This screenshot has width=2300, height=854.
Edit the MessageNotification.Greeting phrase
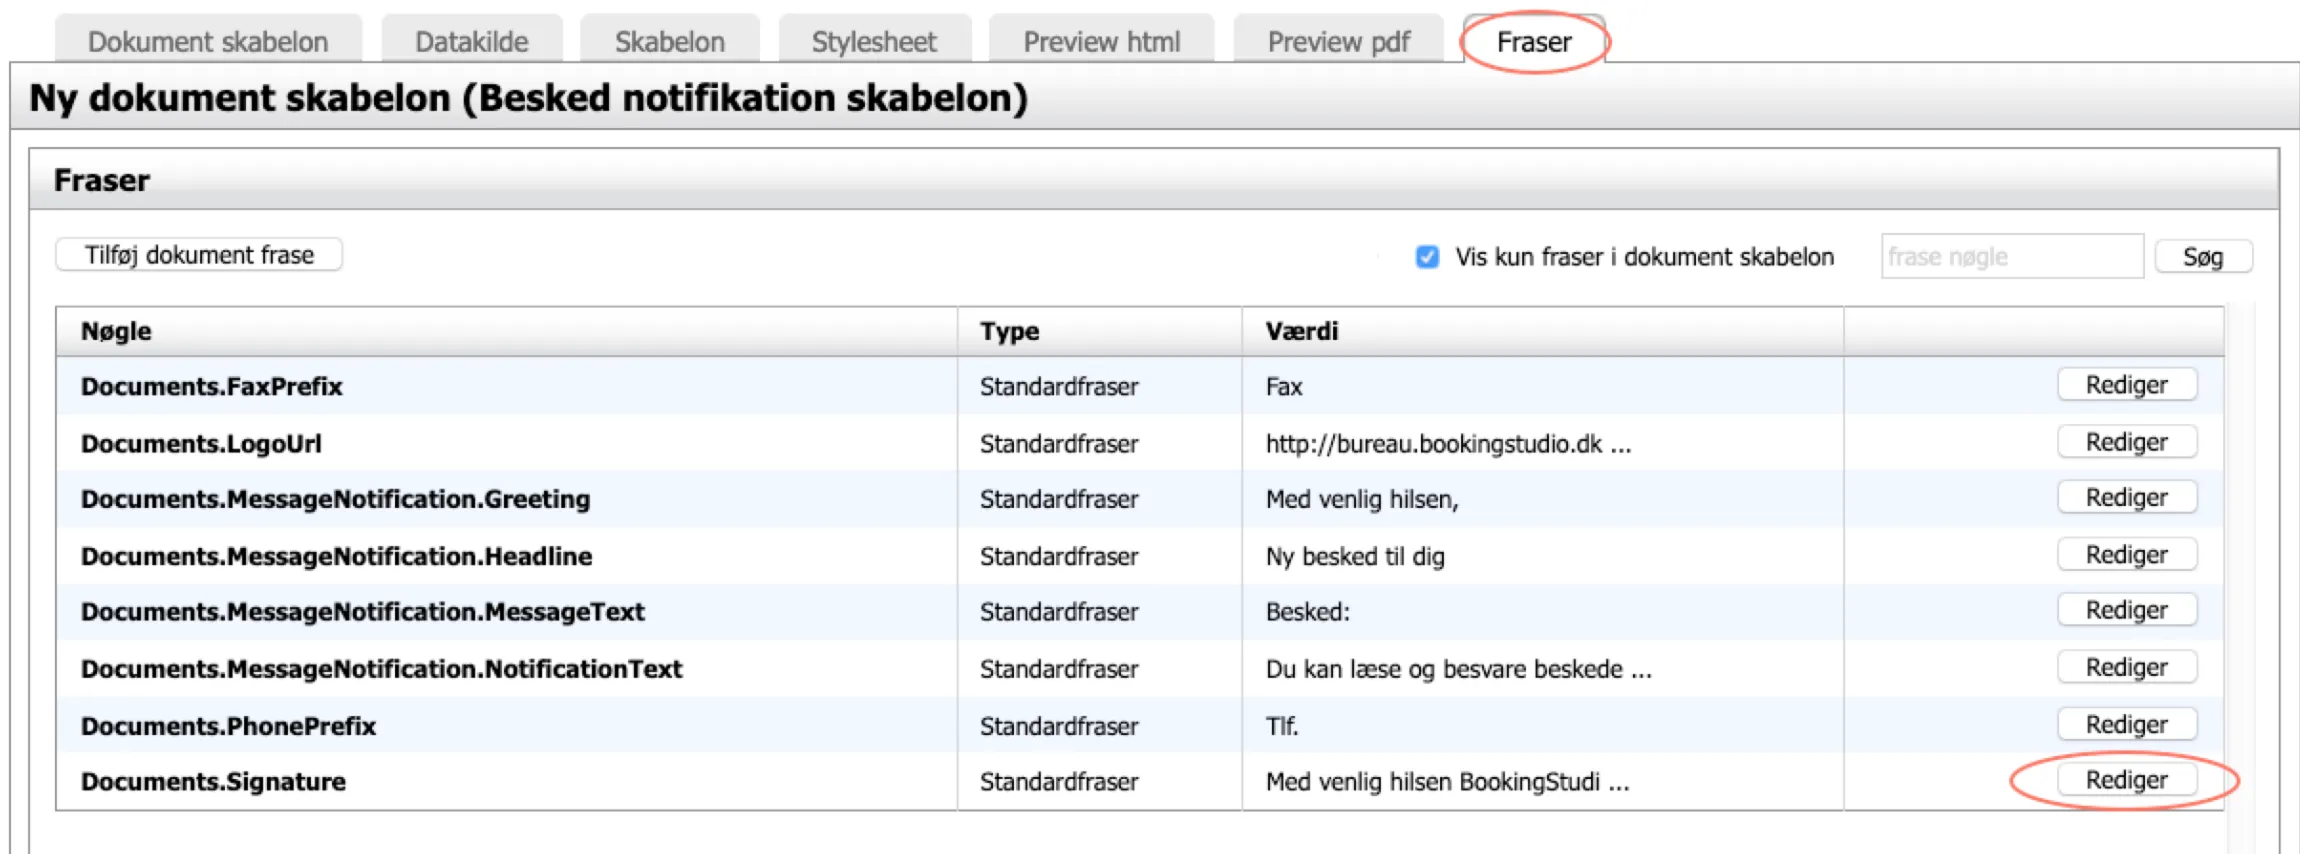pos(2126,498)
